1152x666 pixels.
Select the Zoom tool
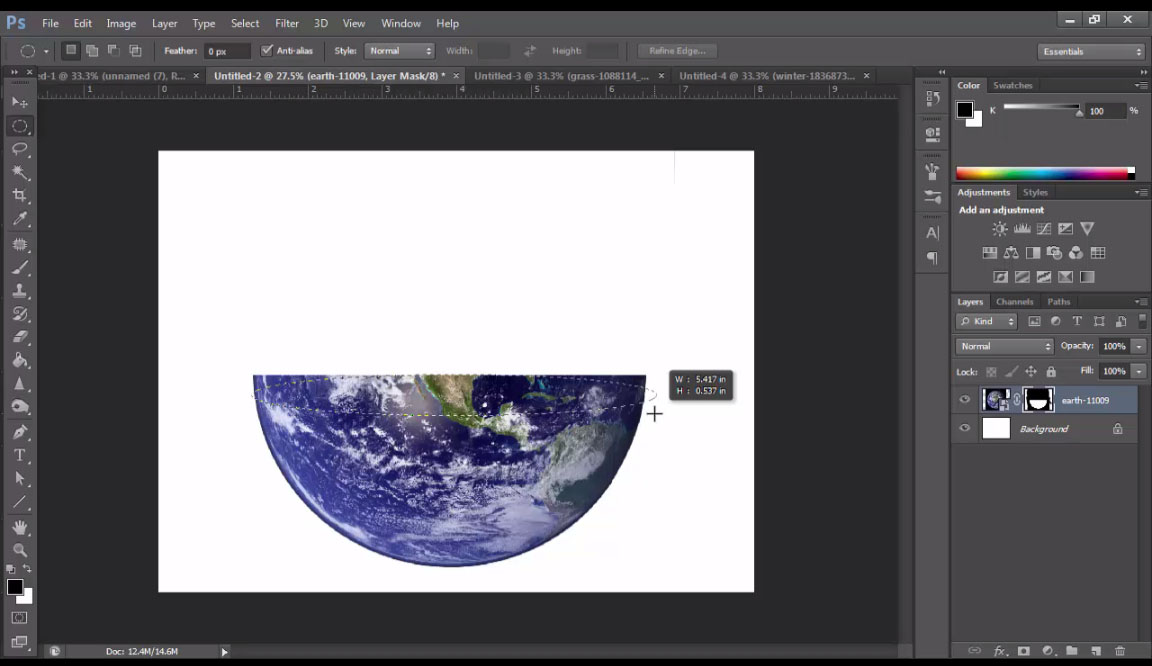point(19,551)
